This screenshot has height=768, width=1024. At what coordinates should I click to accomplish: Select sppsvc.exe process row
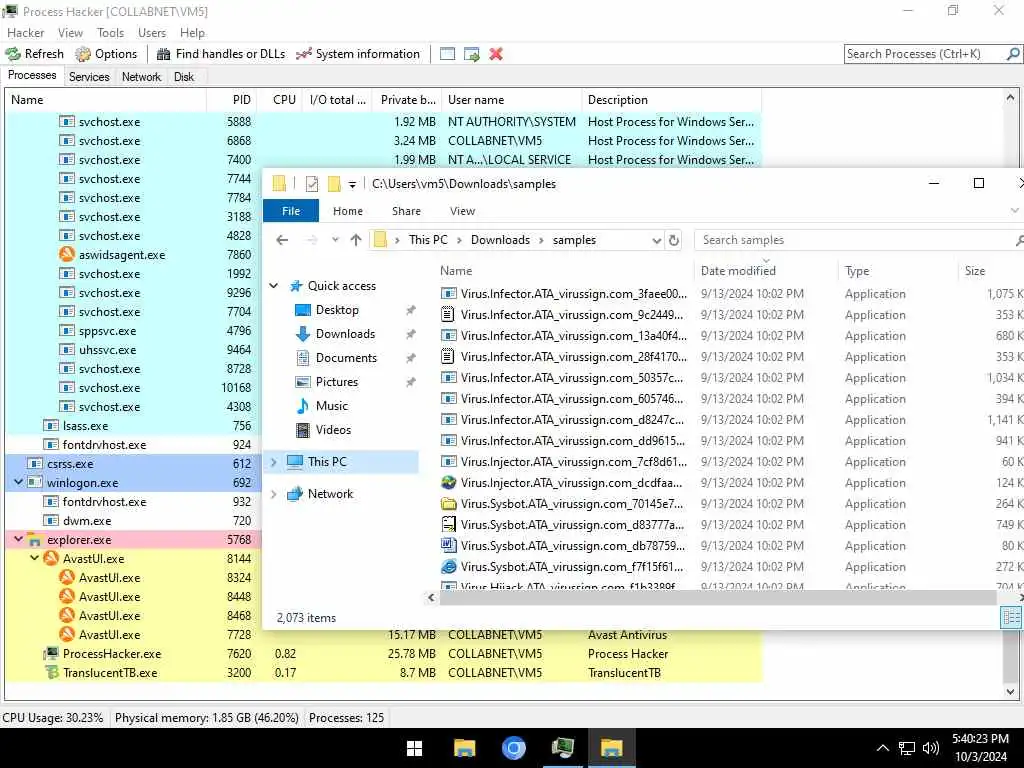point(133,330)
